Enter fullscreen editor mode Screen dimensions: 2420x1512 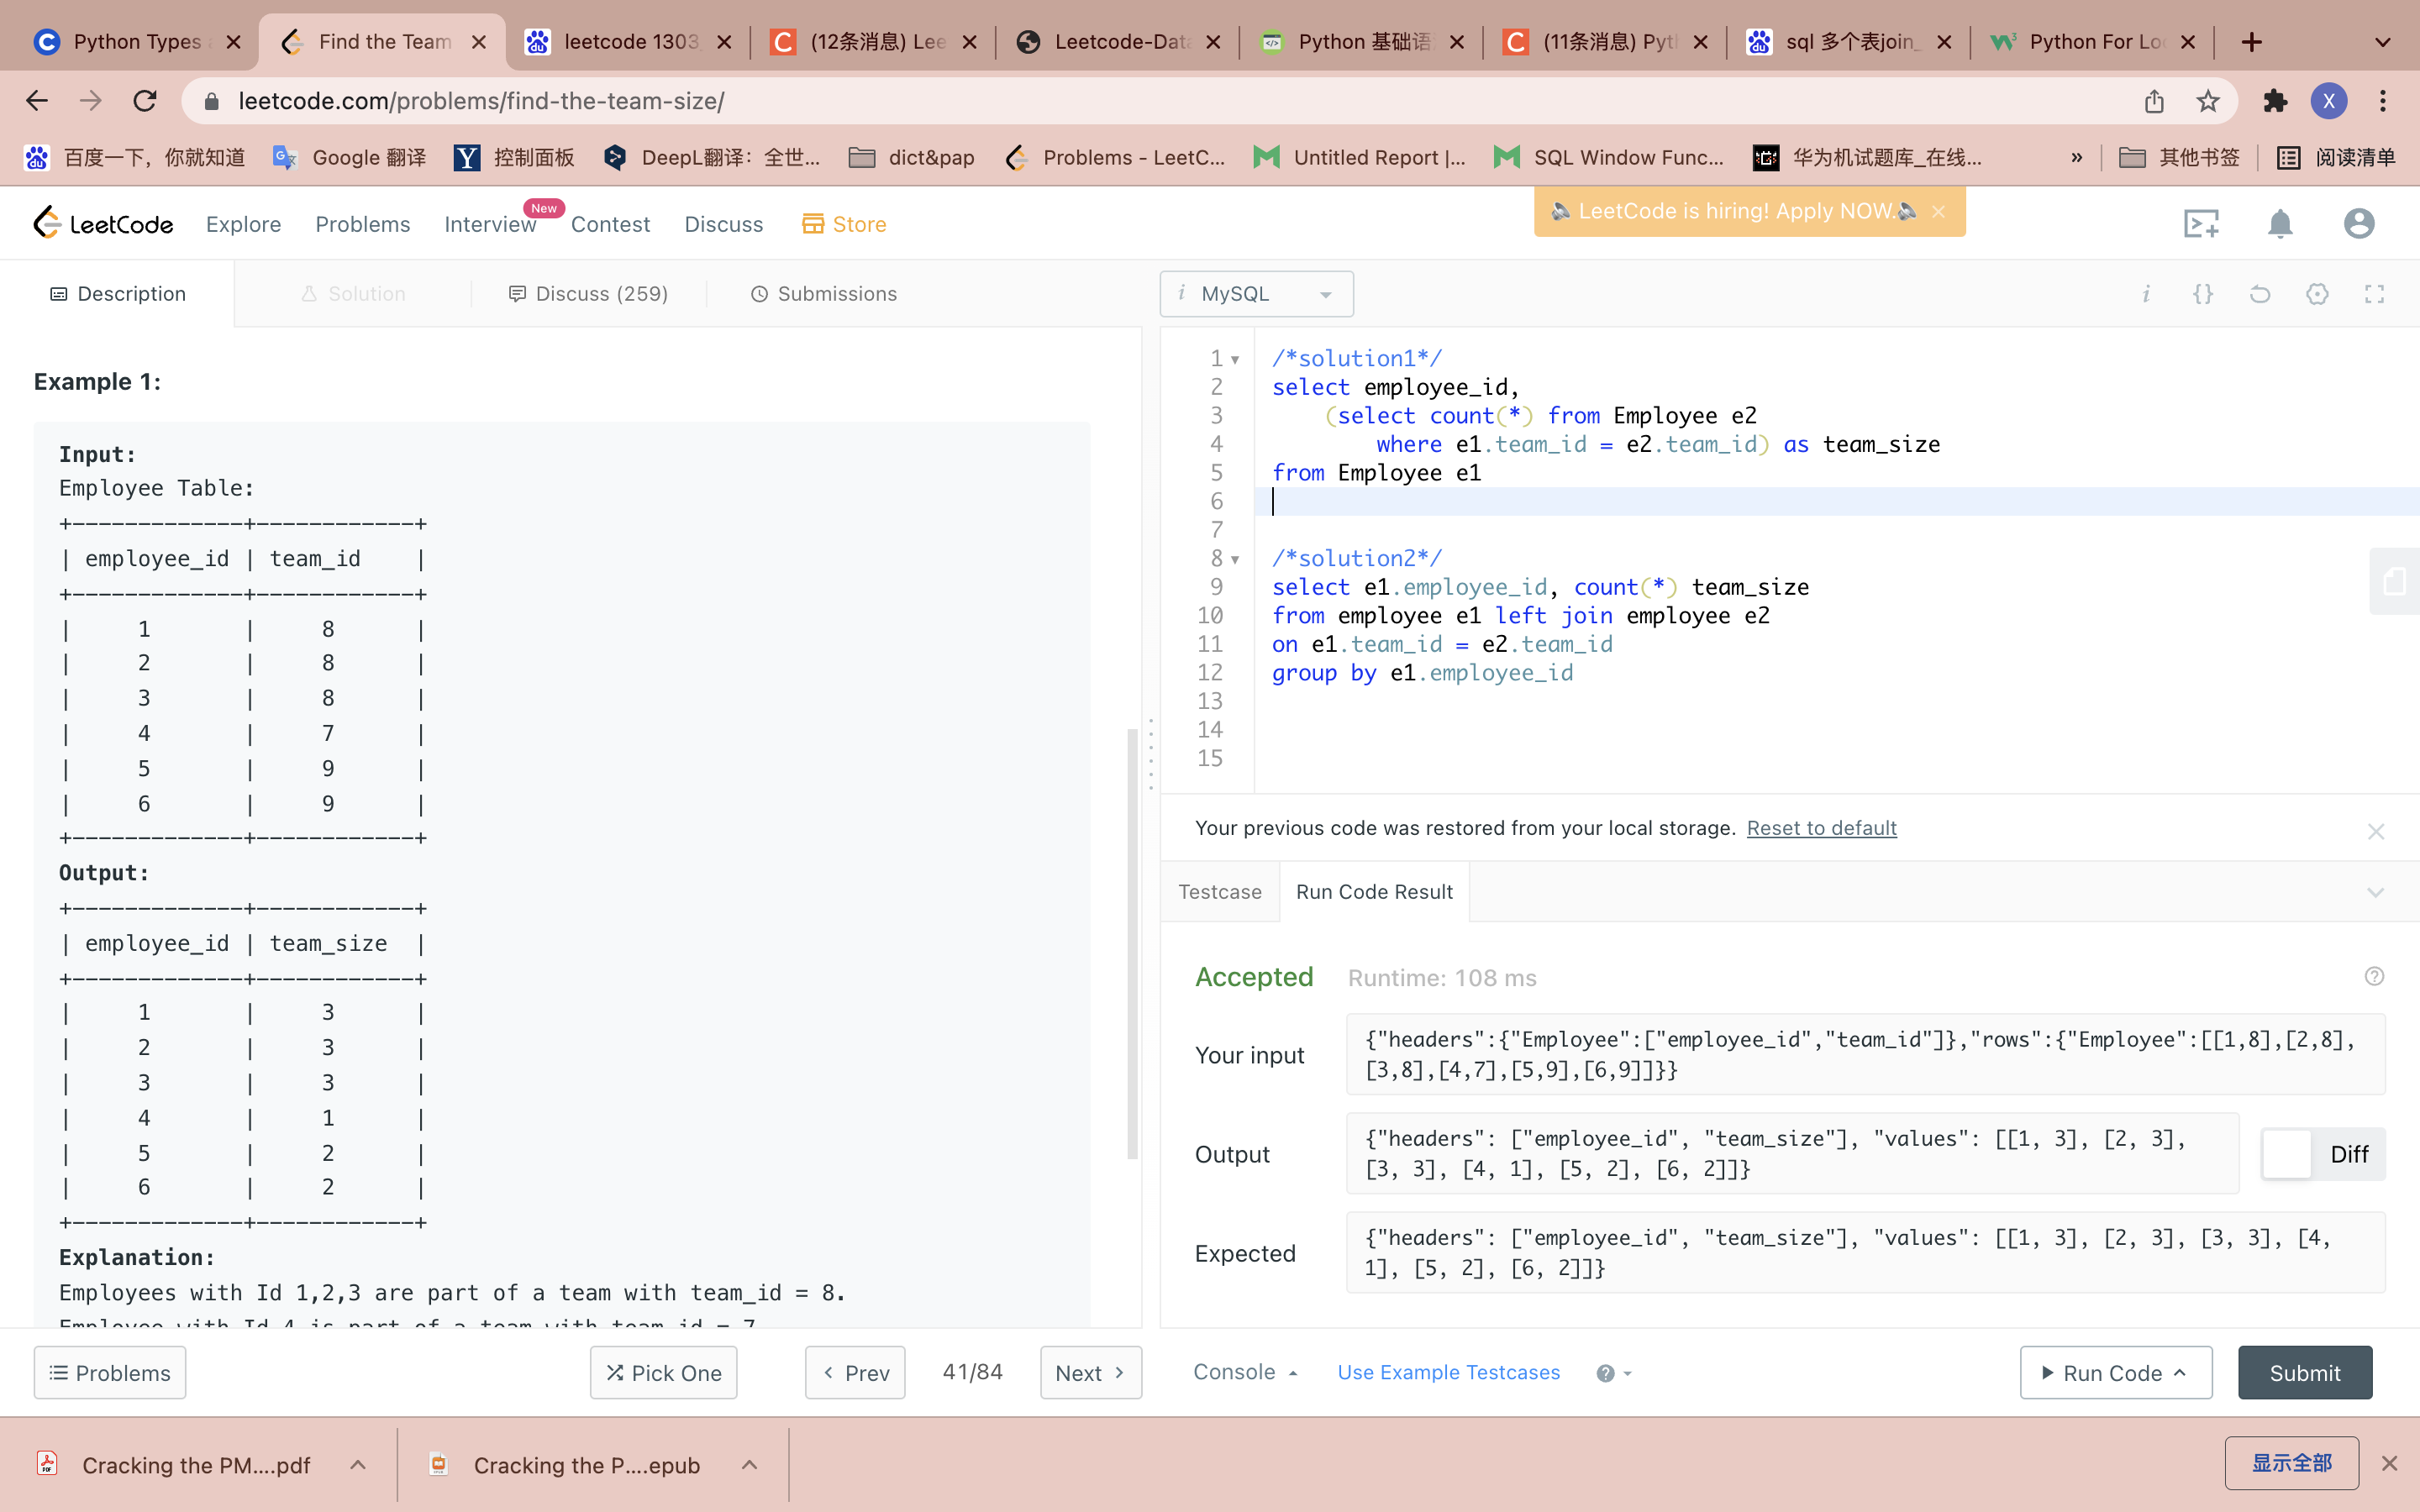(2374, 294)
